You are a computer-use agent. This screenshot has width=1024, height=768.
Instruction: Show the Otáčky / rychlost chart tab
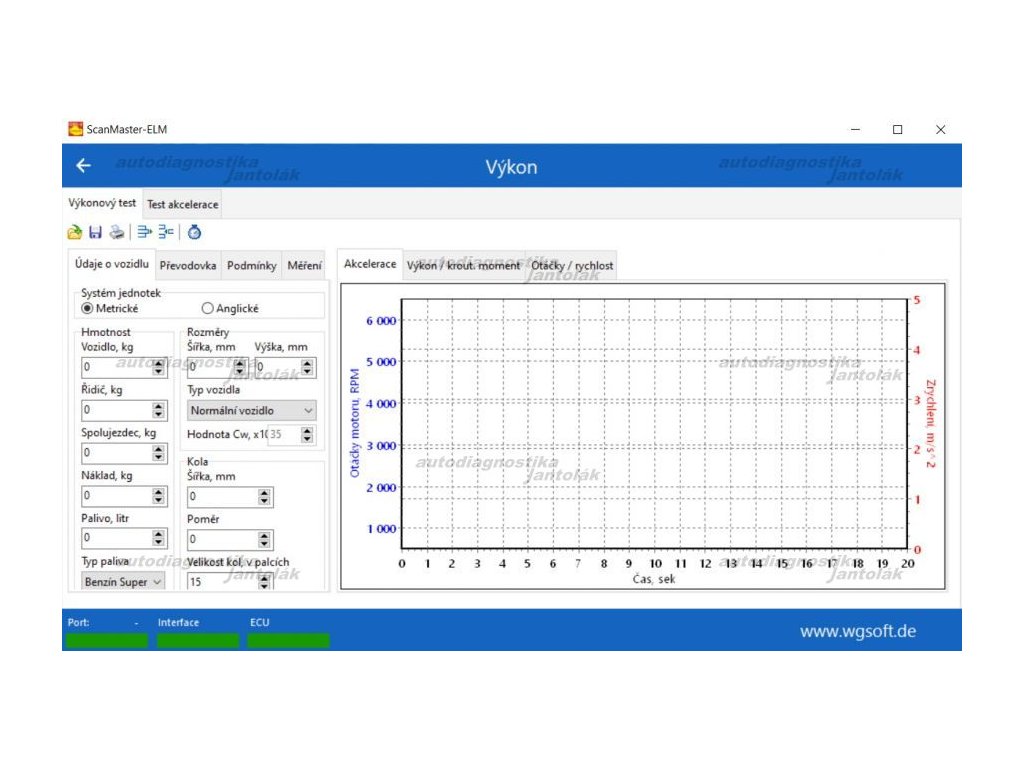tap(572, 266)
